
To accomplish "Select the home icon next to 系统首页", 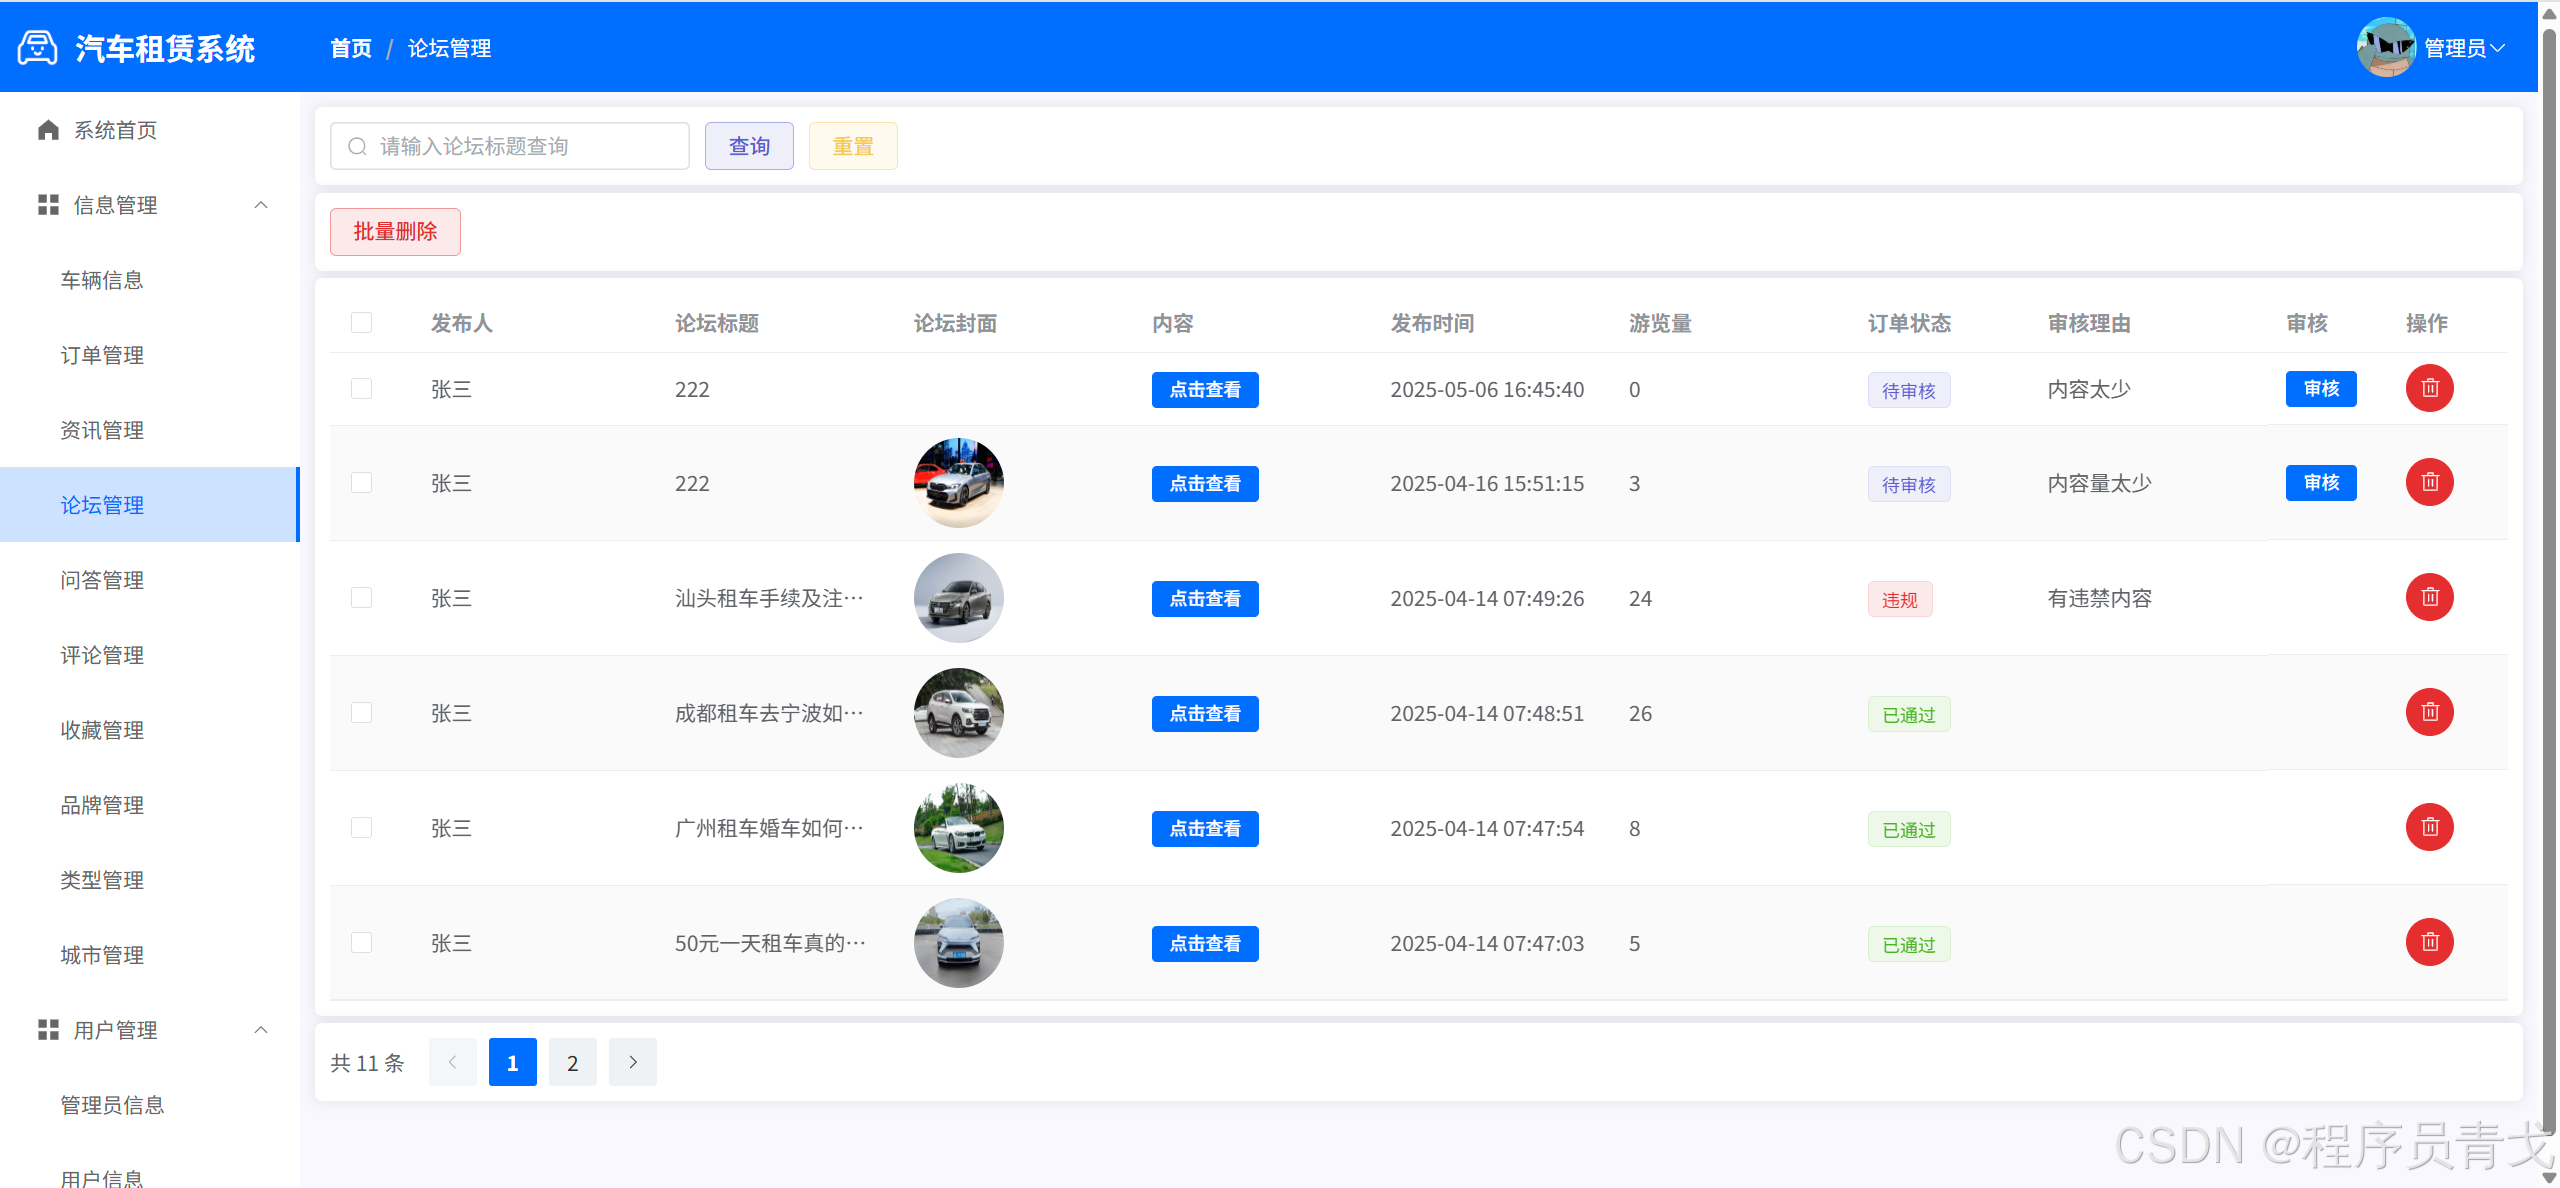I will (x=47, y=129).
